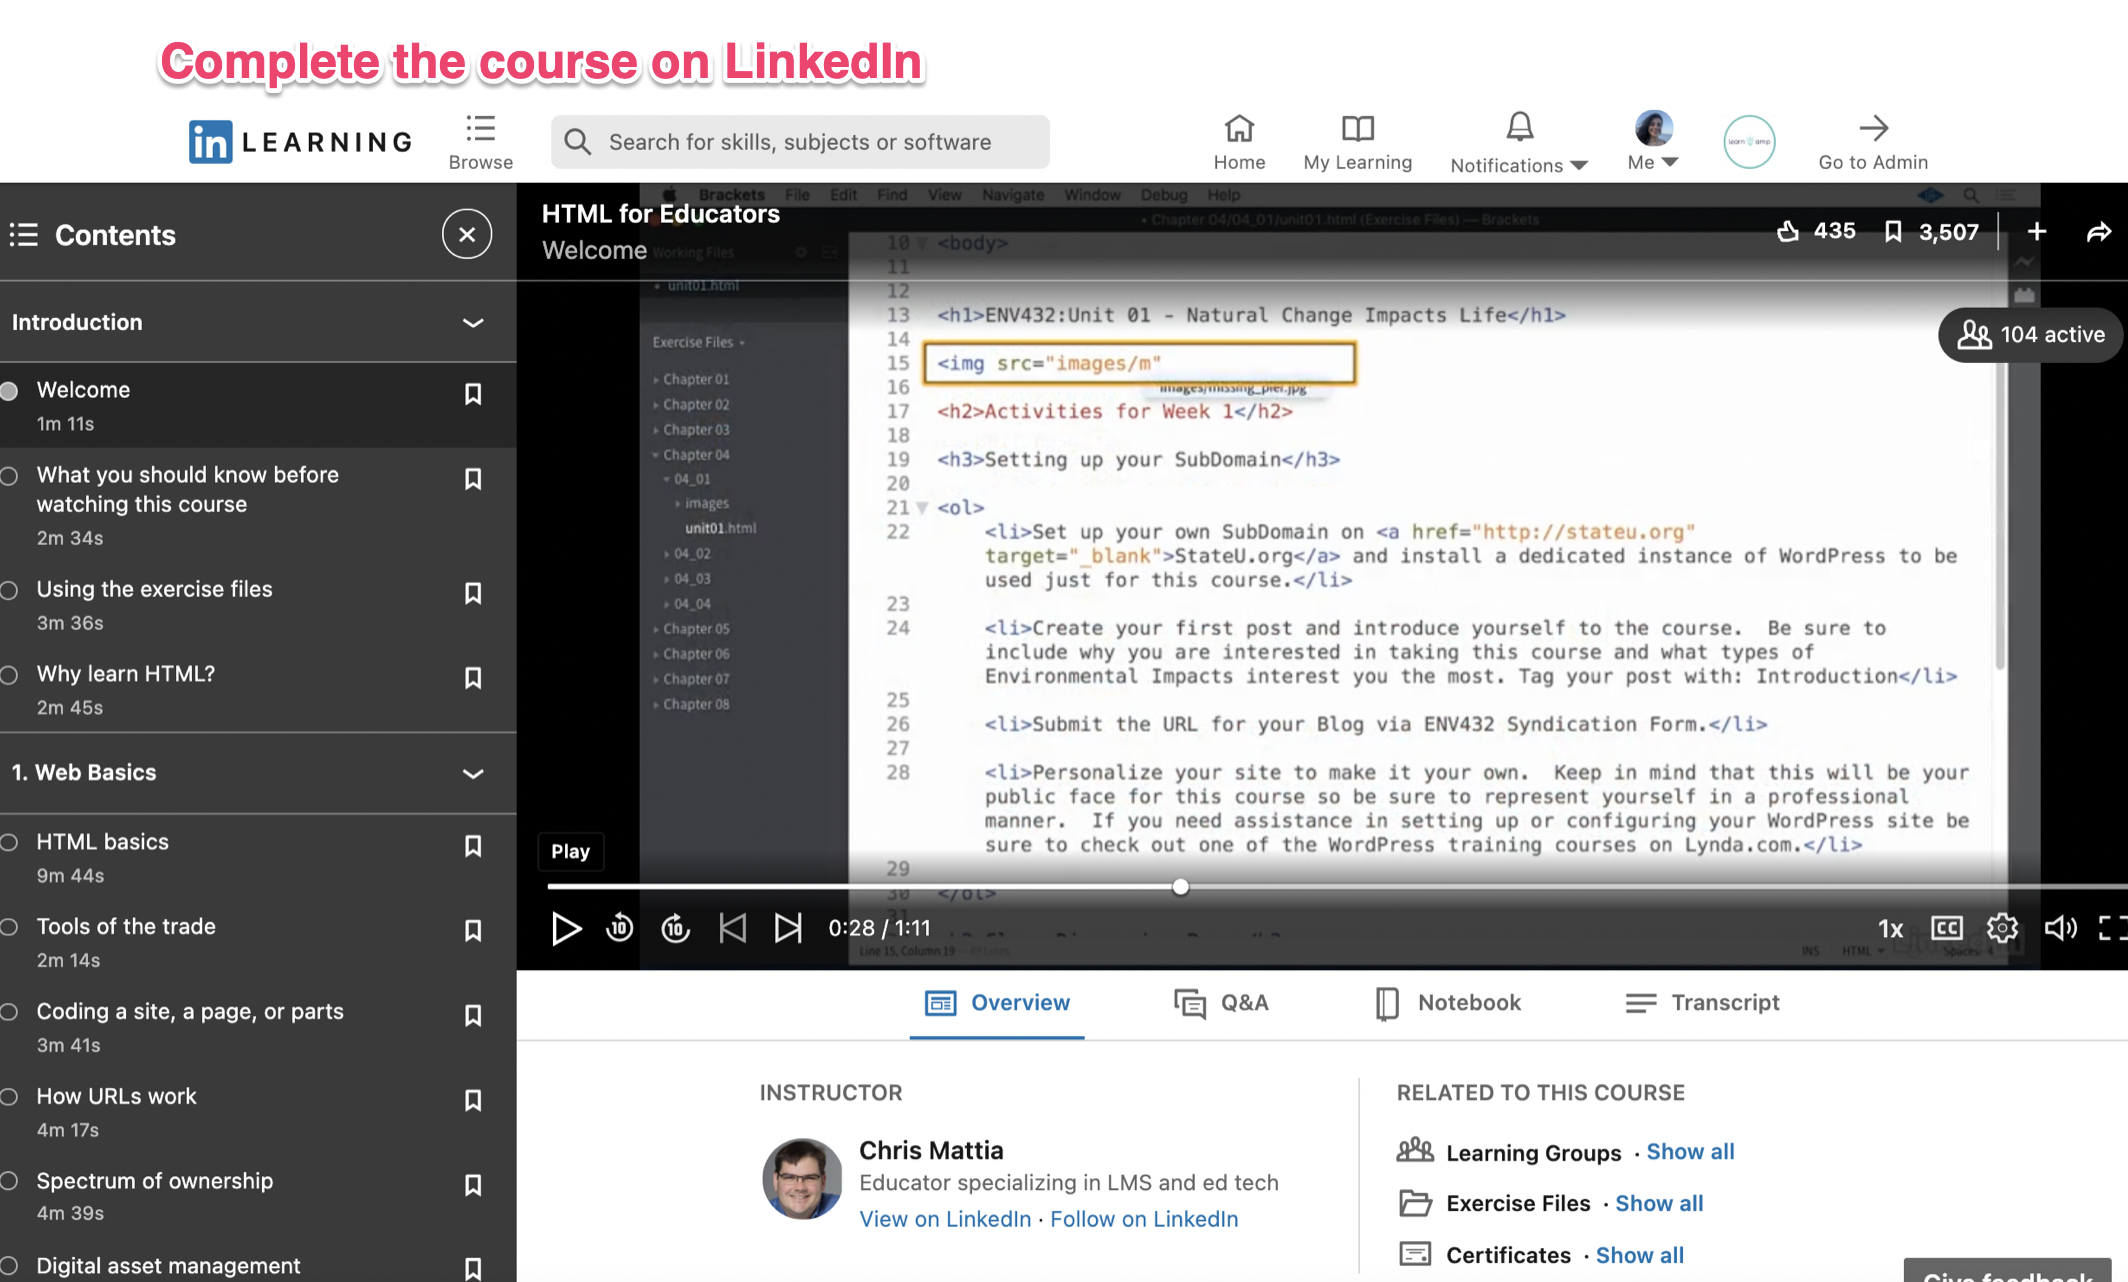Click View on LinkedIn link
2128x1282 pixels.
click(x=945, y=1219)
